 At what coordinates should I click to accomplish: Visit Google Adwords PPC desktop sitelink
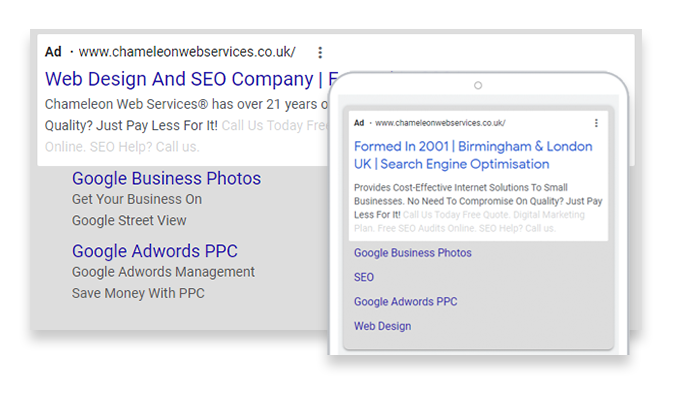155,251
